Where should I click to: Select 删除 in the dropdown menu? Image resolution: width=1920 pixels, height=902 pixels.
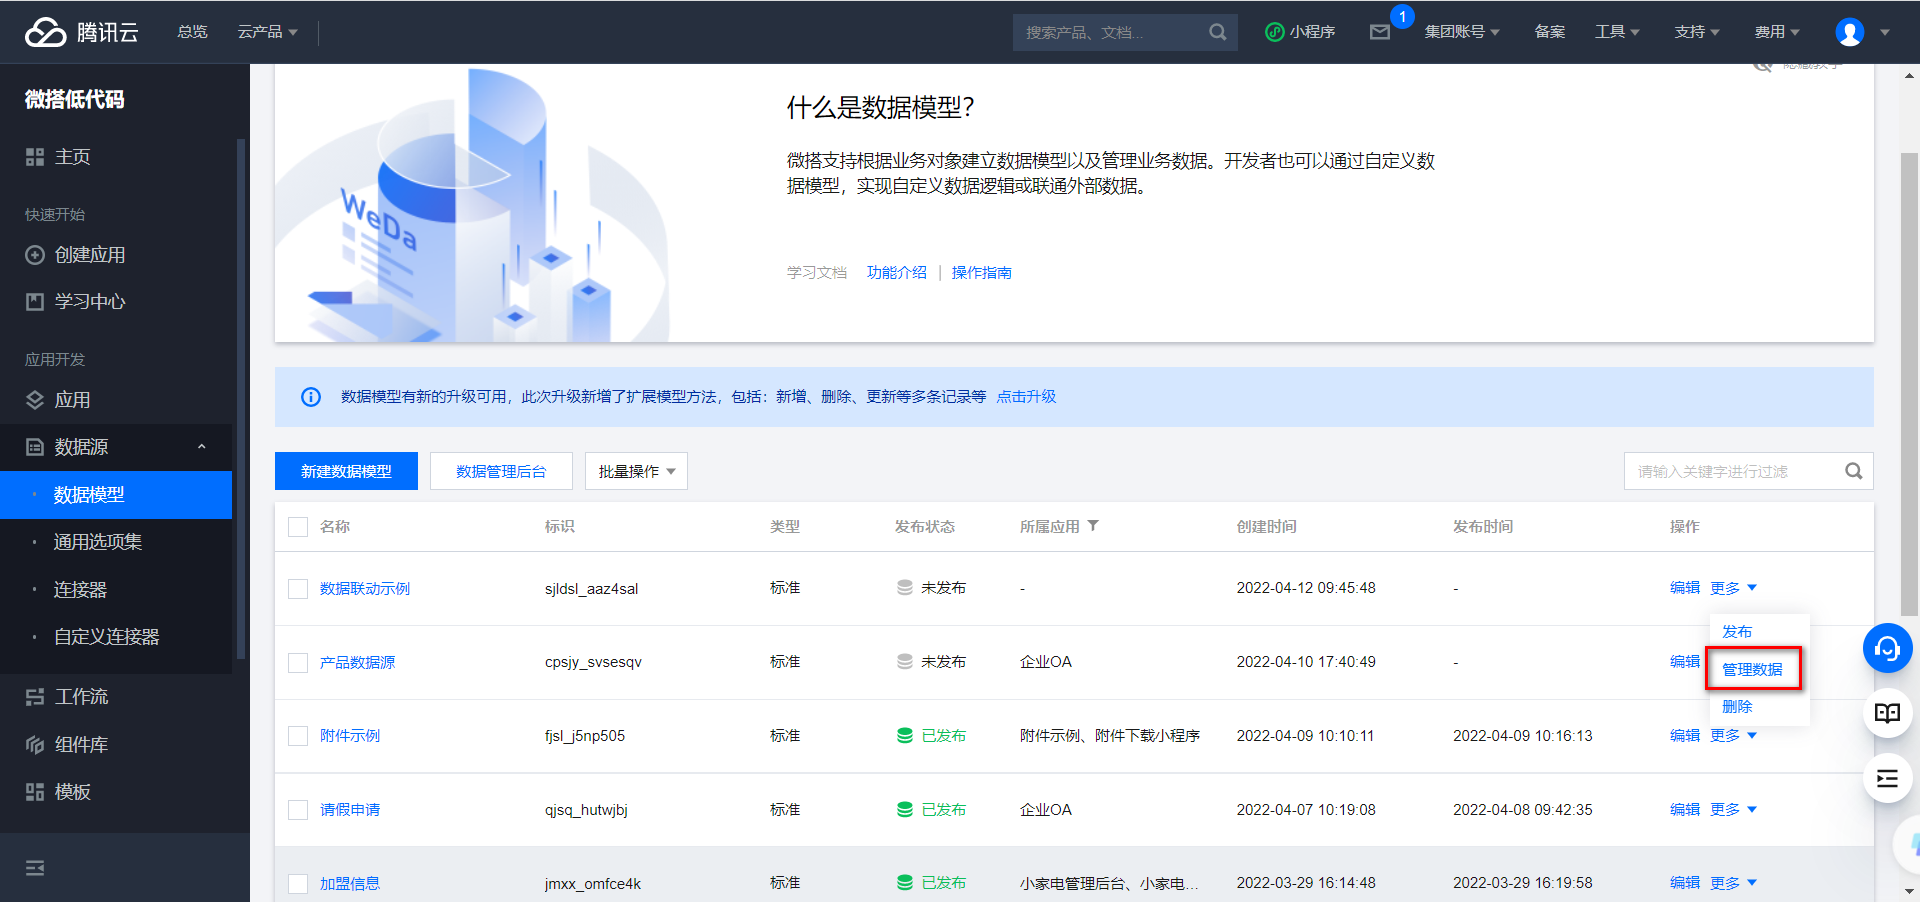tap(1737, 707)
